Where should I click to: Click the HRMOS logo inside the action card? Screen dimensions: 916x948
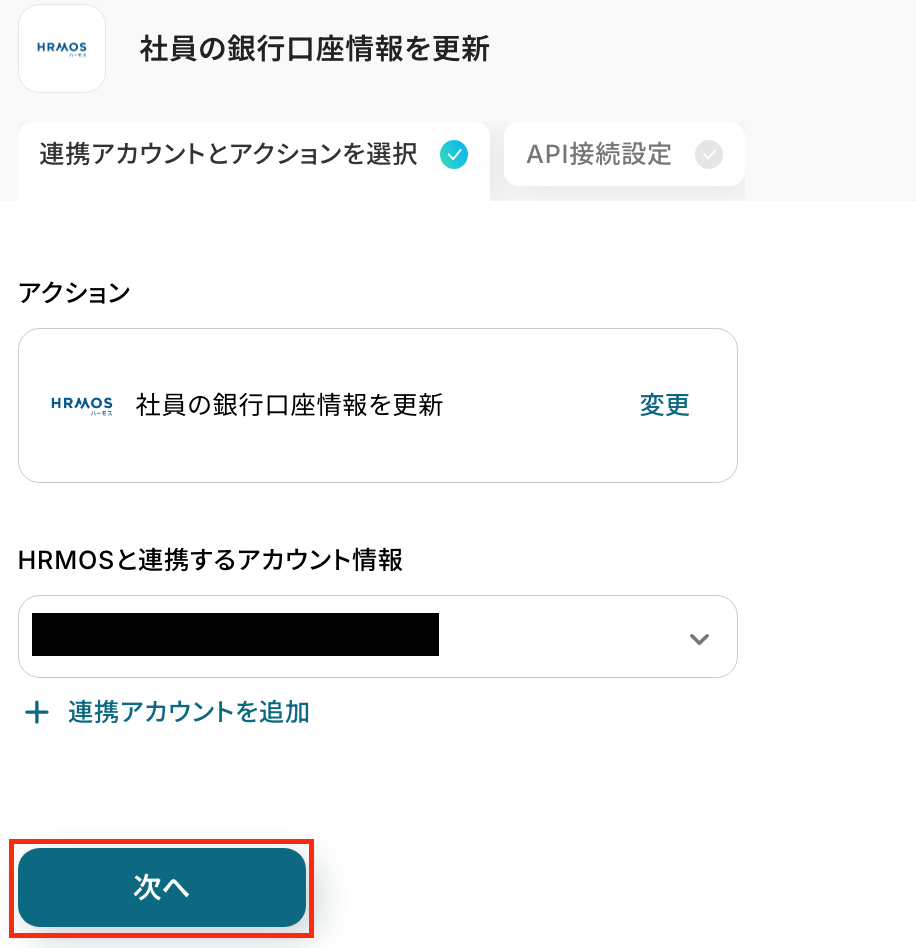click(82, 405)
